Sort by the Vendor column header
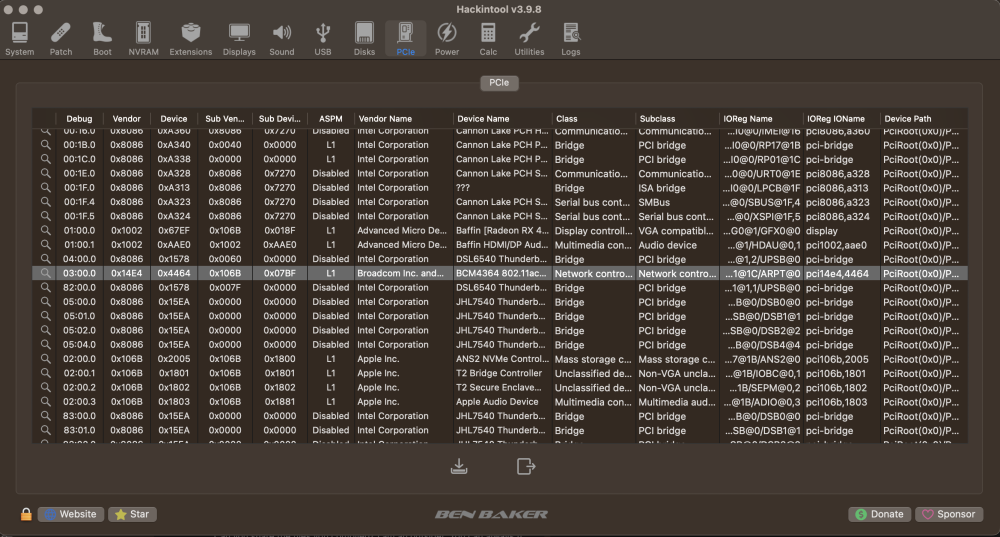This screenshot has width=1000, height=537. click(x=126, y=119)
